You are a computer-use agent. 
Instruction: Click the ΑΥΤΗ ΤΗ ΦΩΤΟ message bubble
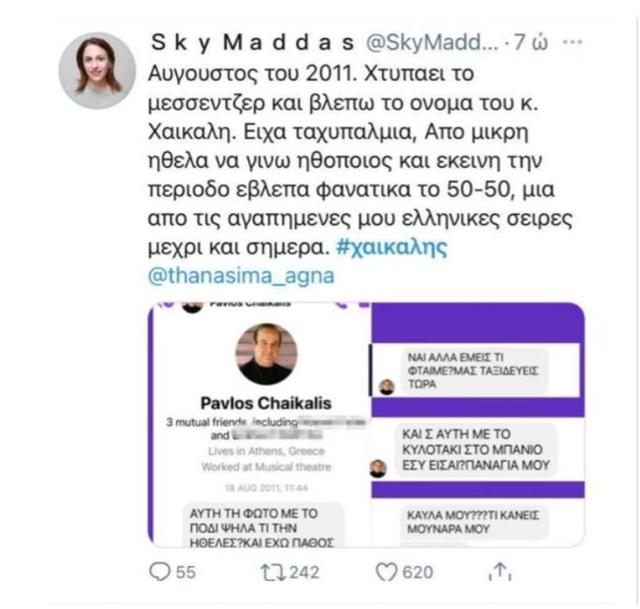262,525
